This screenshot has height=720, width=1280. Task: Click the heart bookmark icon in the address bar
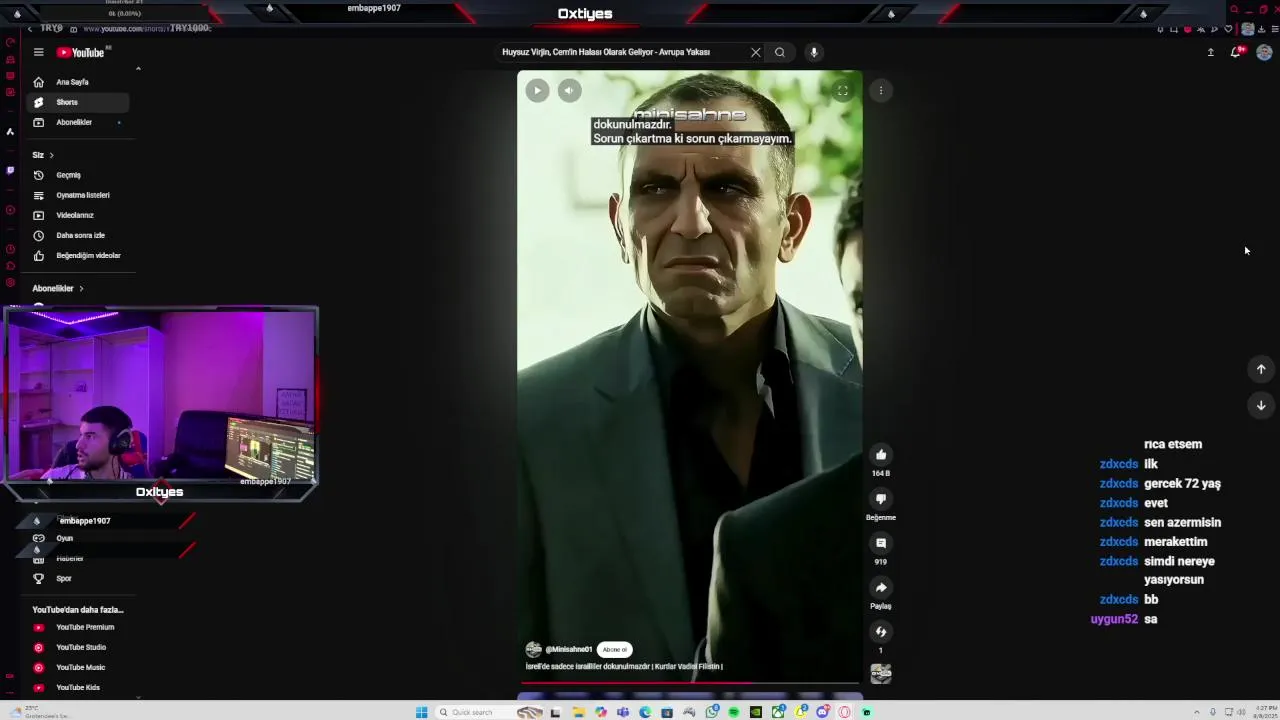pyautogui.click(x=1228, y=29)
